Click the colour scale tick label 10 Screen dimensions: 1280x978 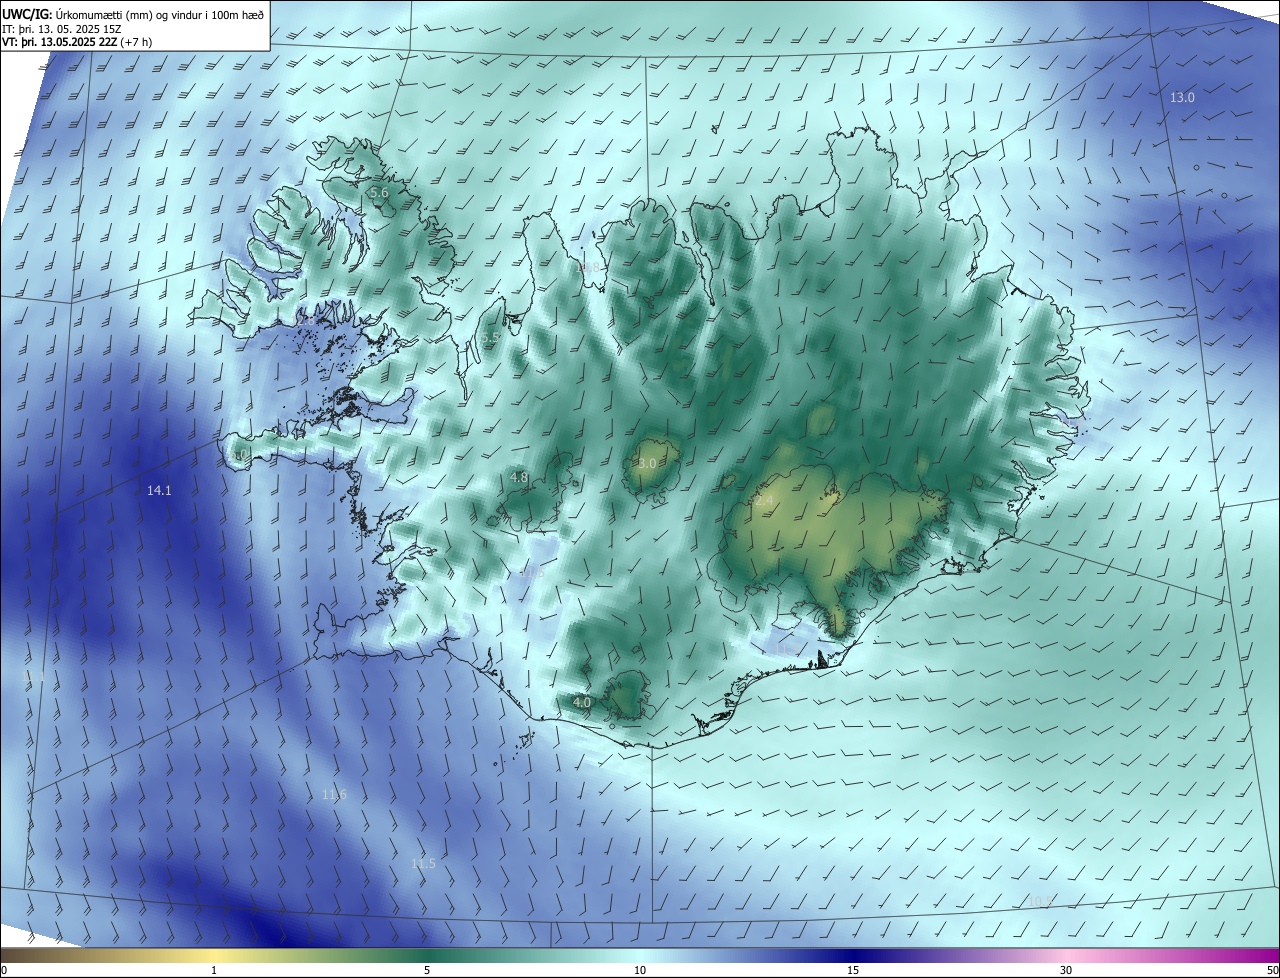click(x=640, y=970)
